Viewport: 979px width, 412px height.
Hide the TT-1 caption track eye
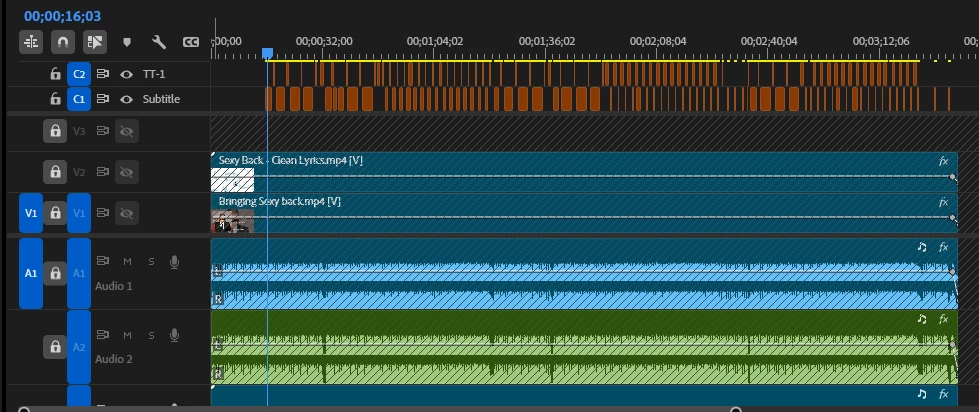[x=127, y=74]
